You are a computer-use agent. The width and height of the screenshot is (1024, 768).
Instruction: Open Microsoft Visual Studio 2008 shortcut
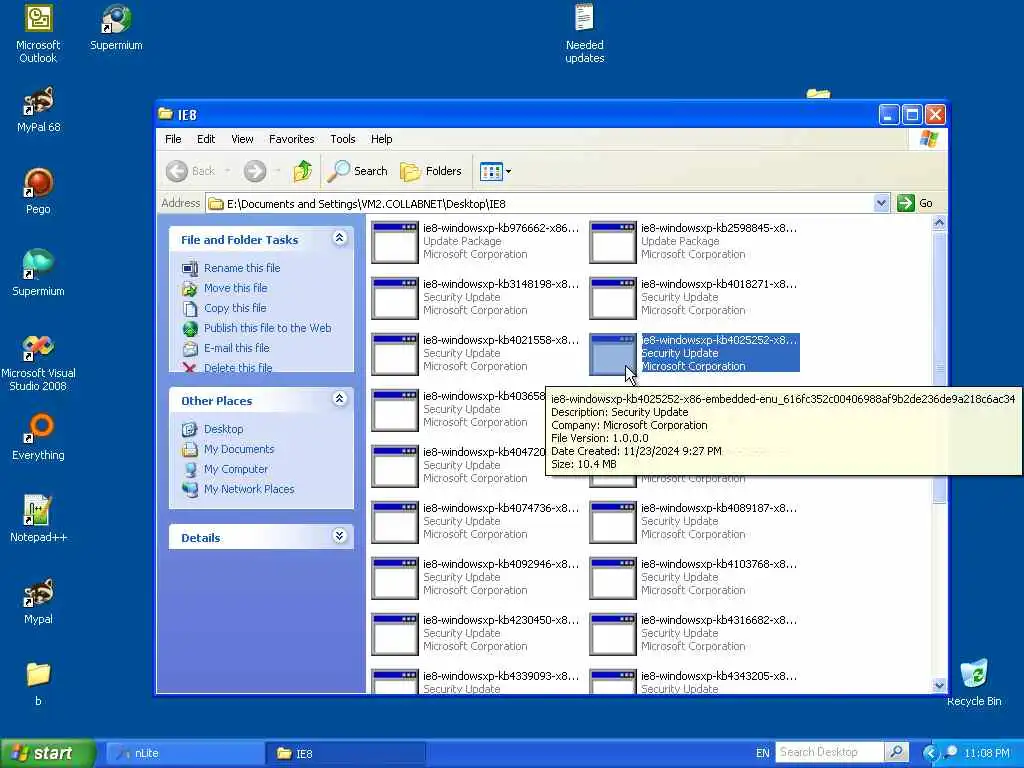(x=38, y=362)
